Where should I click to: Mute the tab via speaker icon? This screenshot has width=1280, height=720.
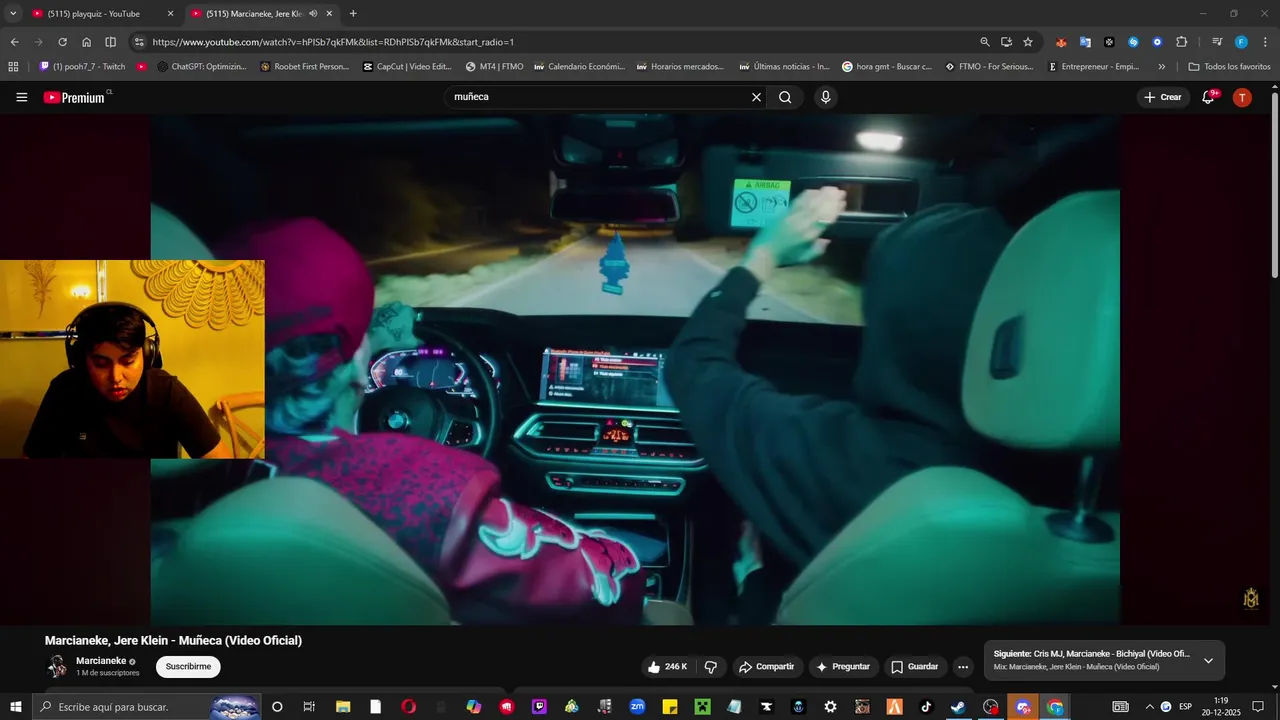coord(313,14)
